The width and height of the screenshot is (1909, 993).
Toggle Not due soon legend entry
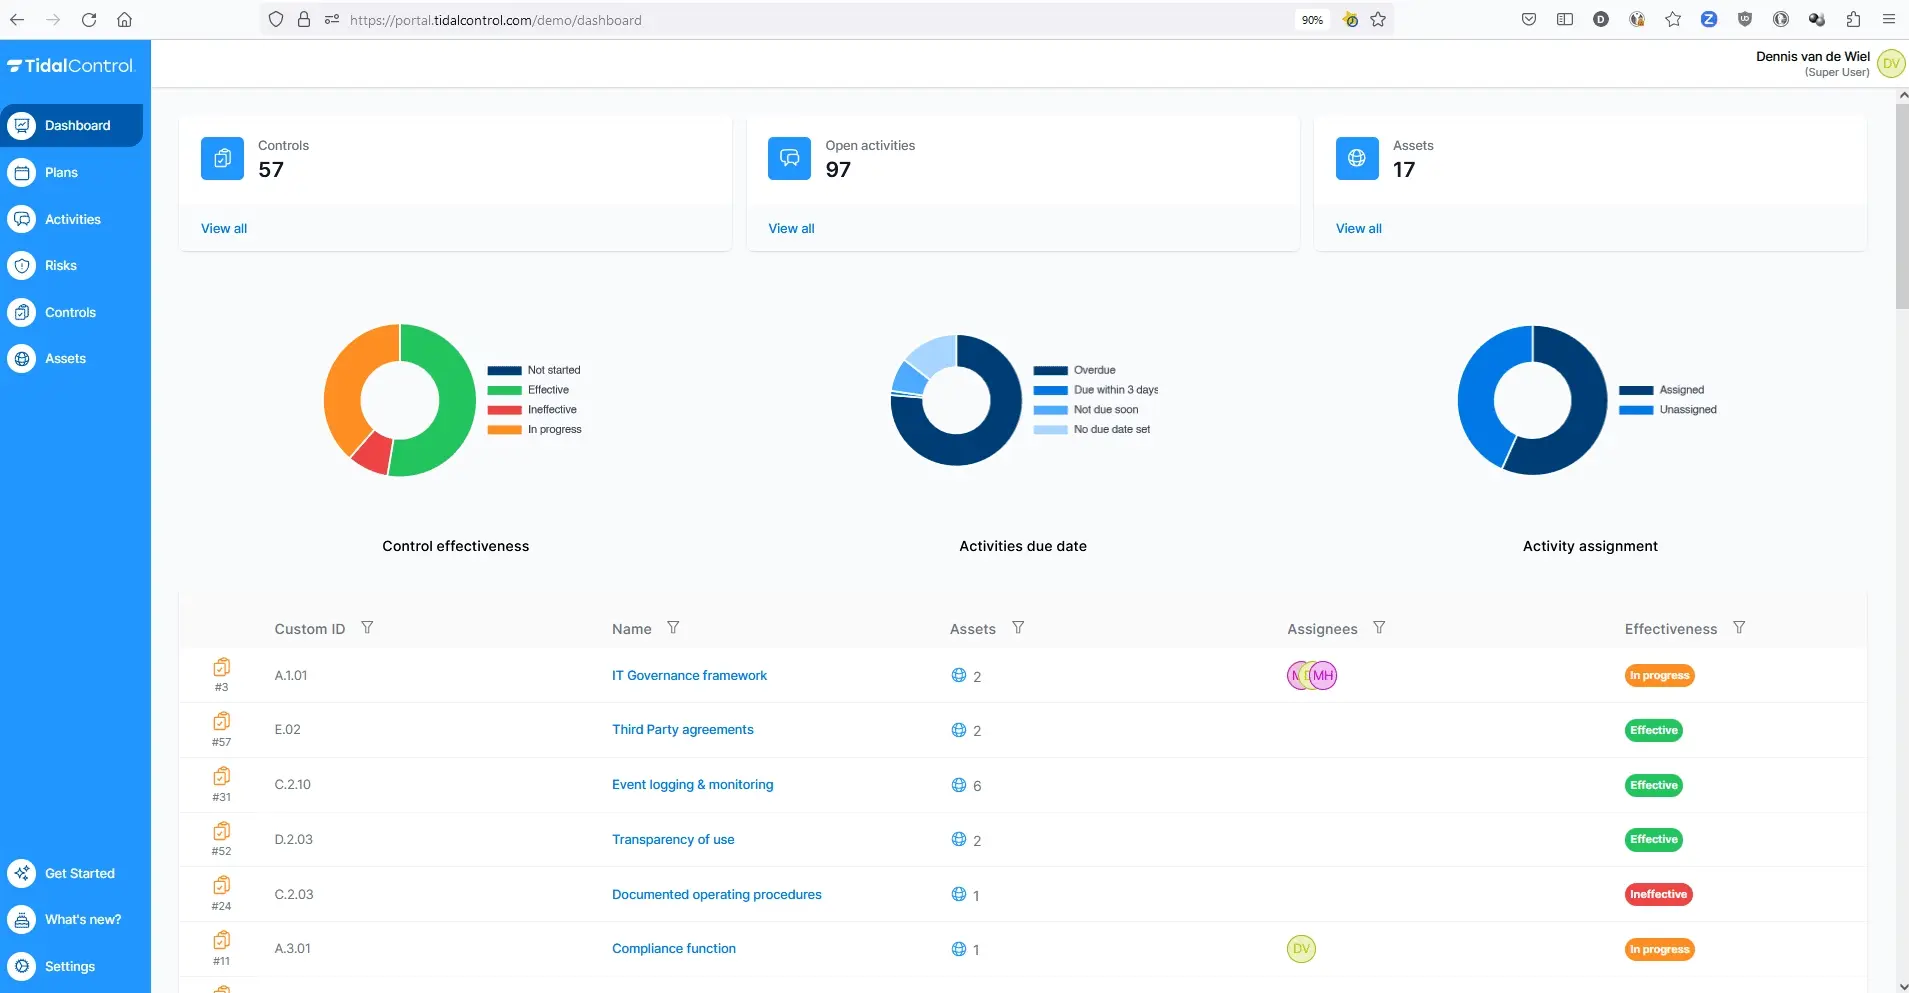click(1086, 410)
